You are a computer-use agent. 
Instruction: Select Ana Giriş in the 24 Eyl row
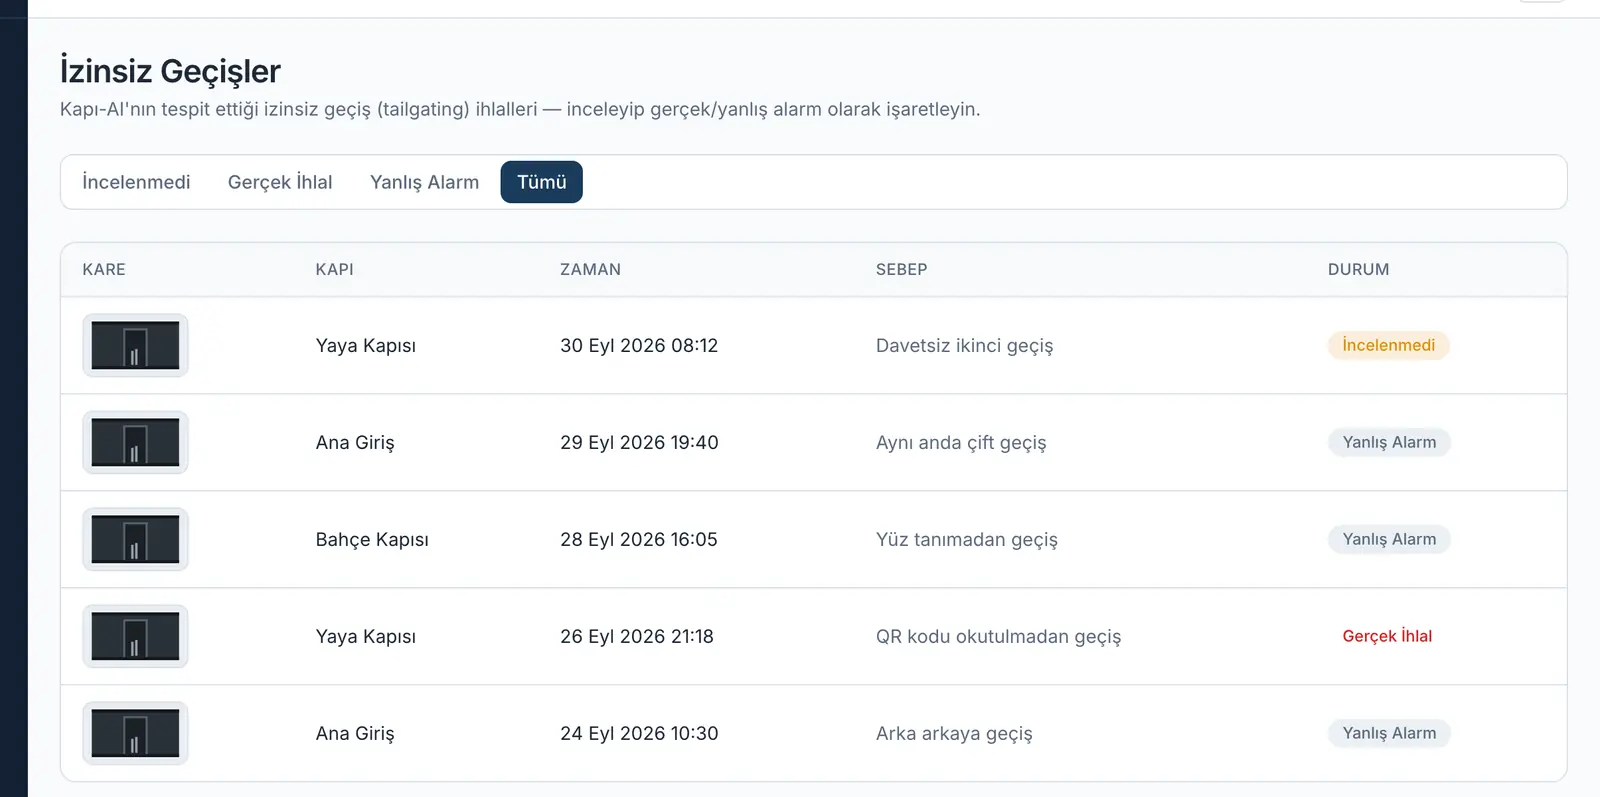(355, 733)
